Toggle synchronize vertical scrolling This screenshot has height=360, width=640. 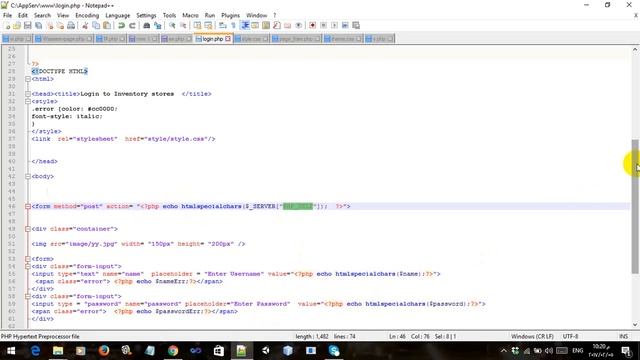(x=198, y=25)
